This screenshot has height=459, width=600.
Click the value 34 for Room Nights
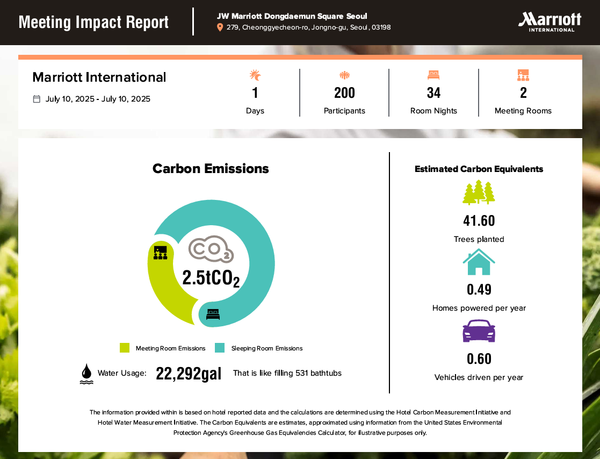coord(434,93)
